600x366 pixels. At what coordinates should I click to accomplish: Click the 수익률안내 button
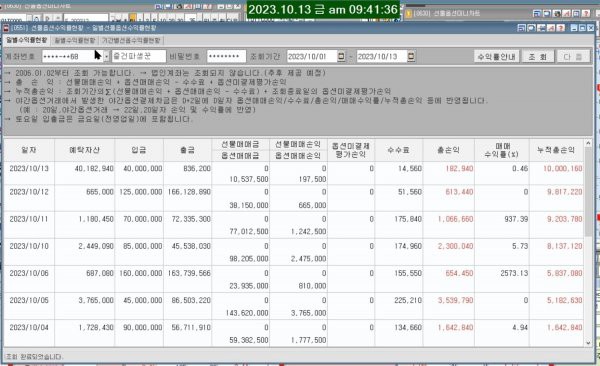click(496, 57)
